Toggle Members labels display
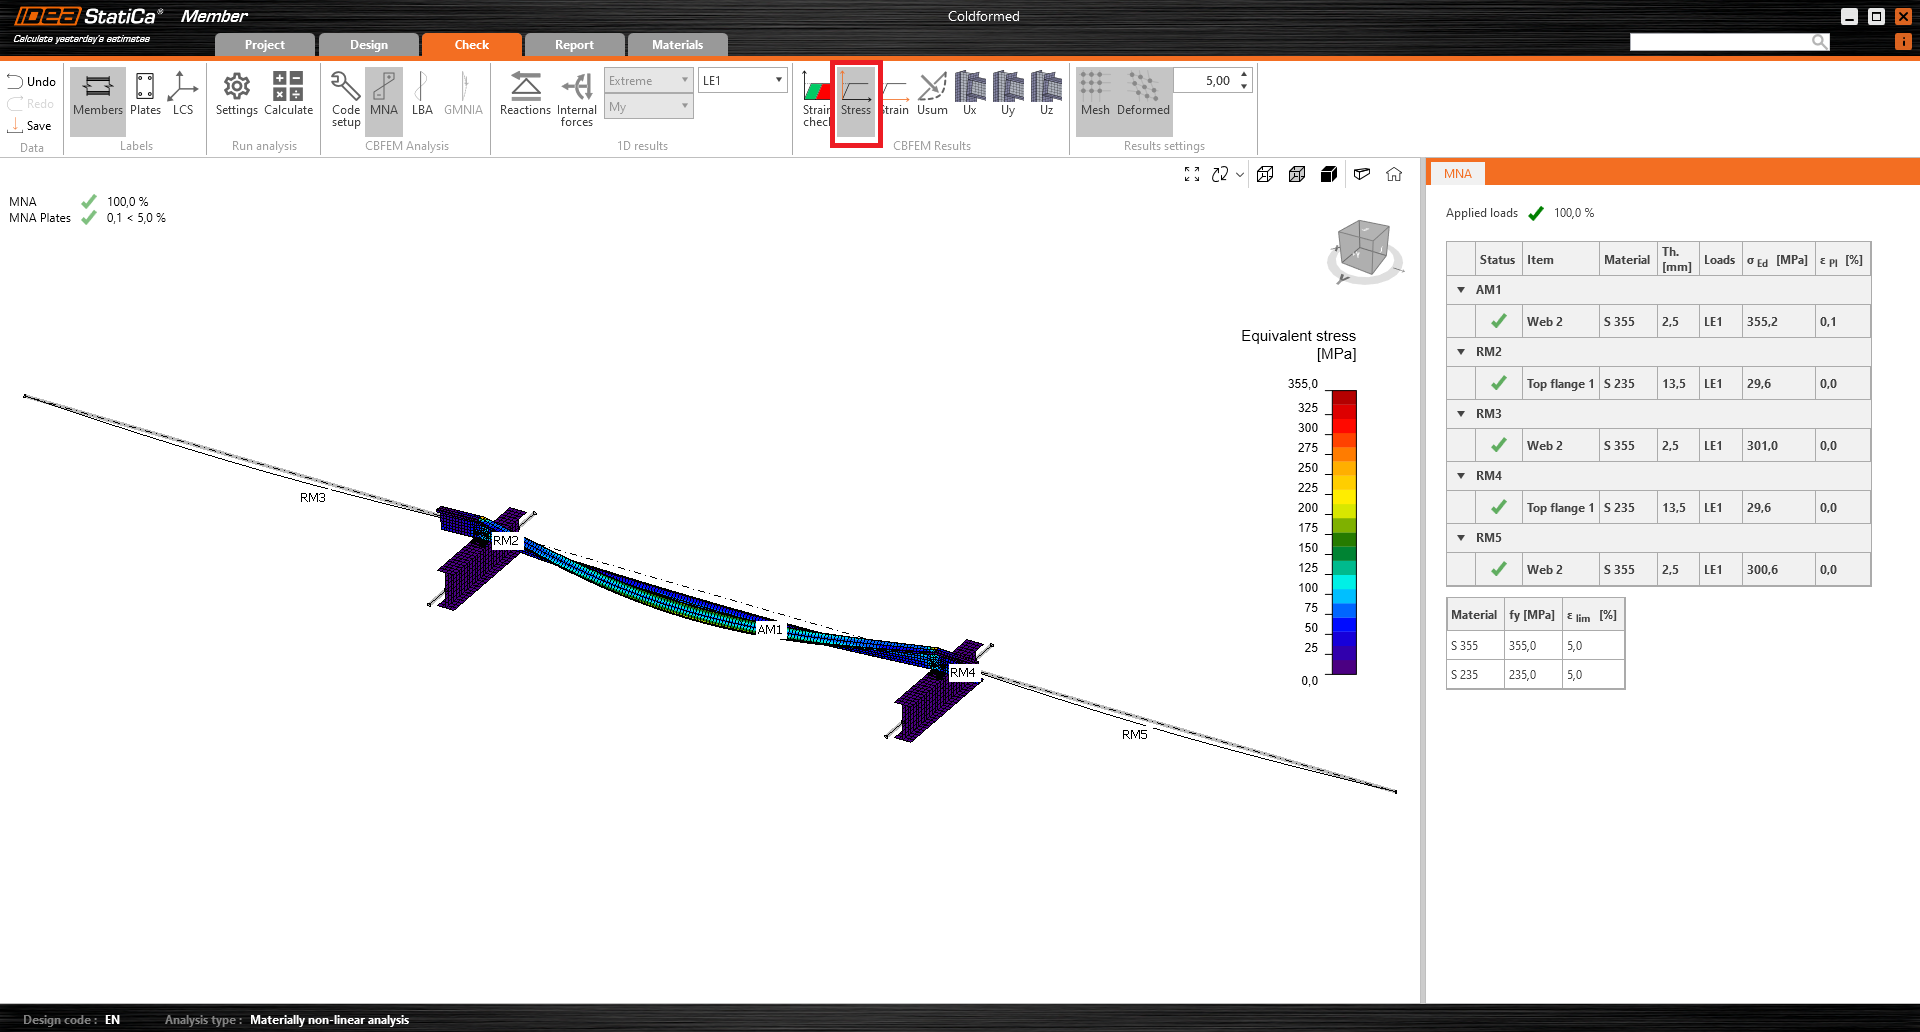Viewport: 1920px width, 1032px height. (x=98, y=94)
